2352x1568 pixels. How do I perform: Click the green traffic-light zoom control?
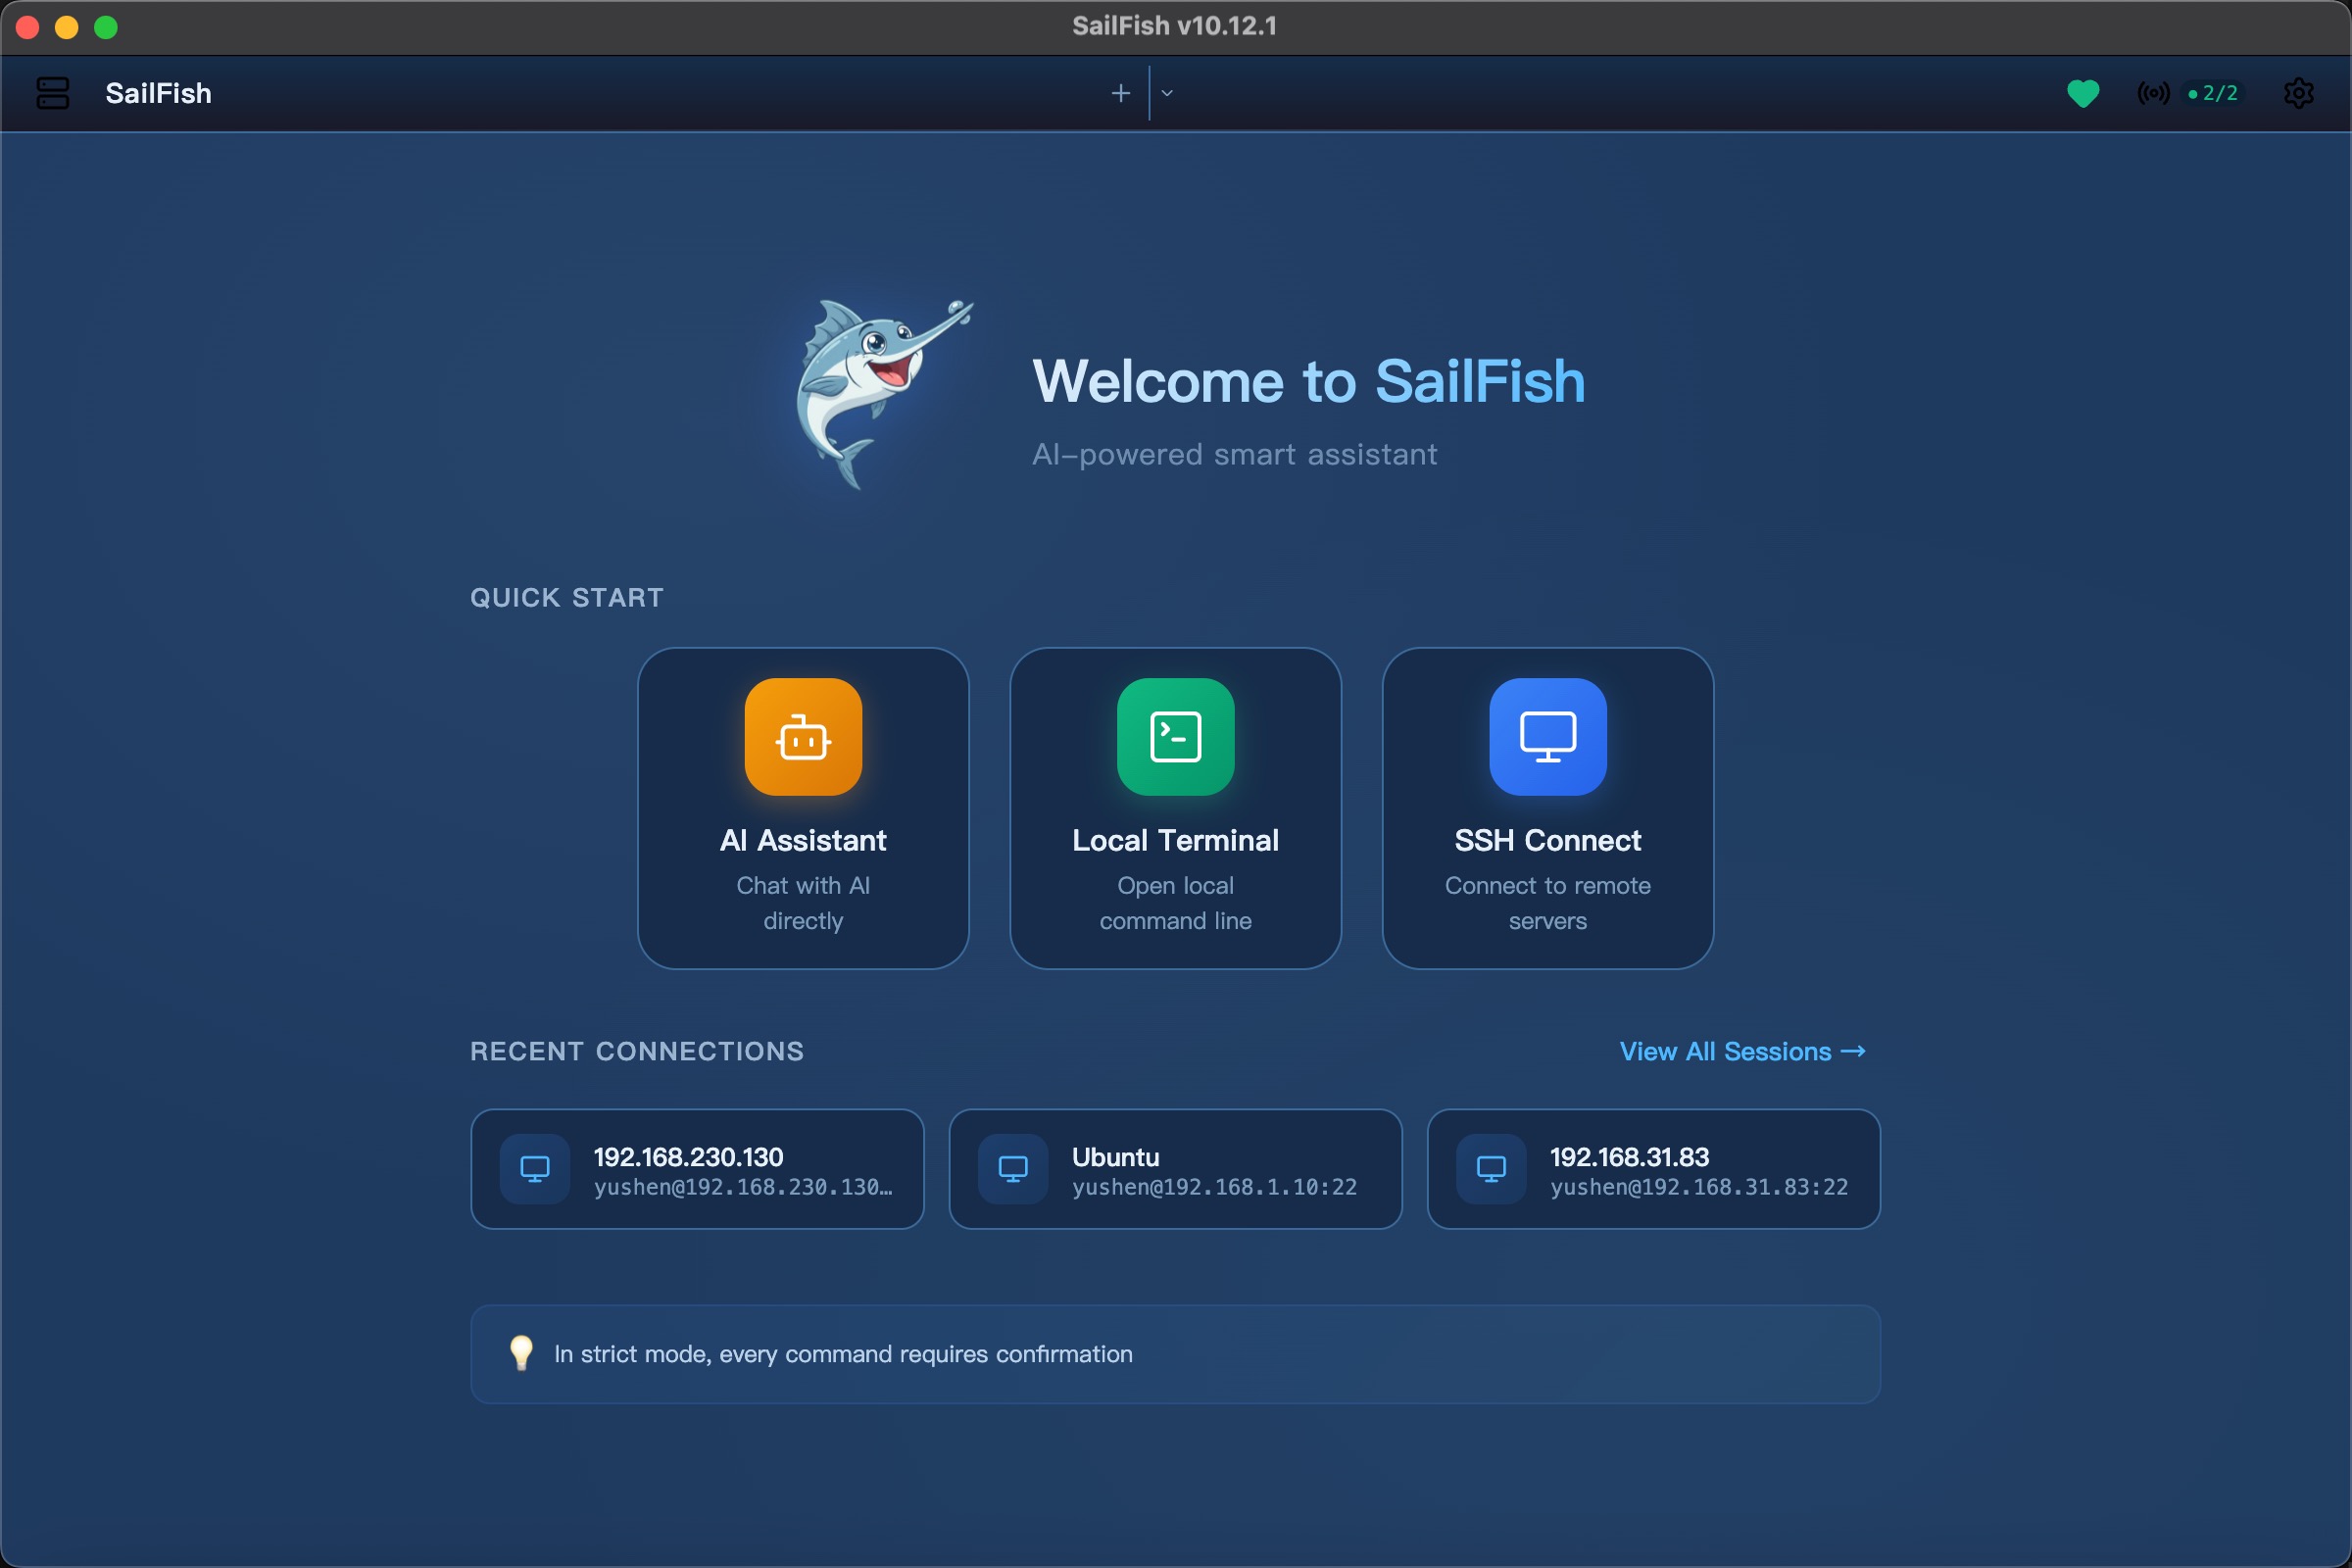(106, 27)
